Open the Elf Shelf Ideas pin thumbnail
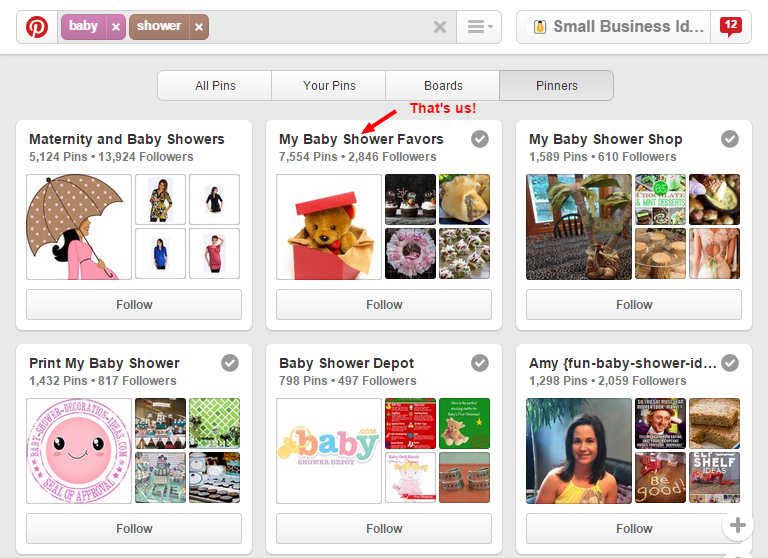 pos(715,477)
